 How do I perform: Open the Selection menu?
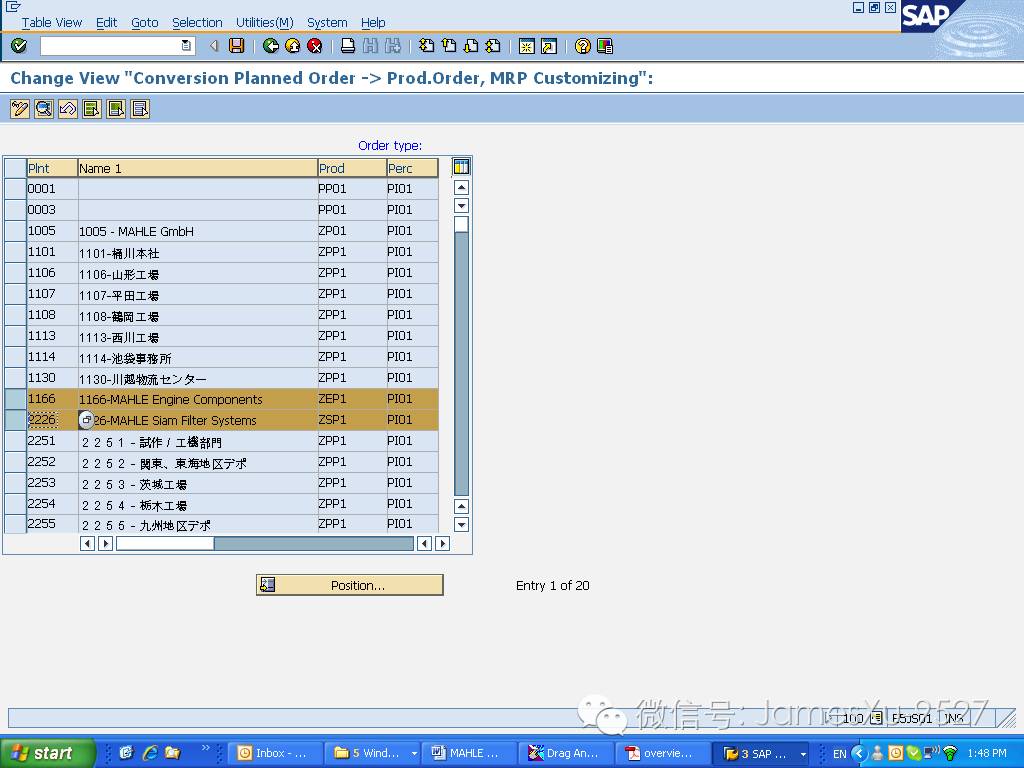(x=197, y=22)
